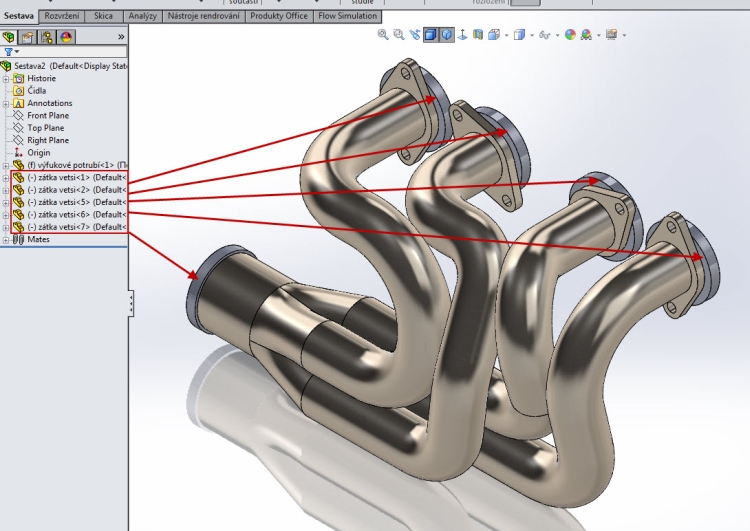Select the Top Plane item

coord(45,128)
